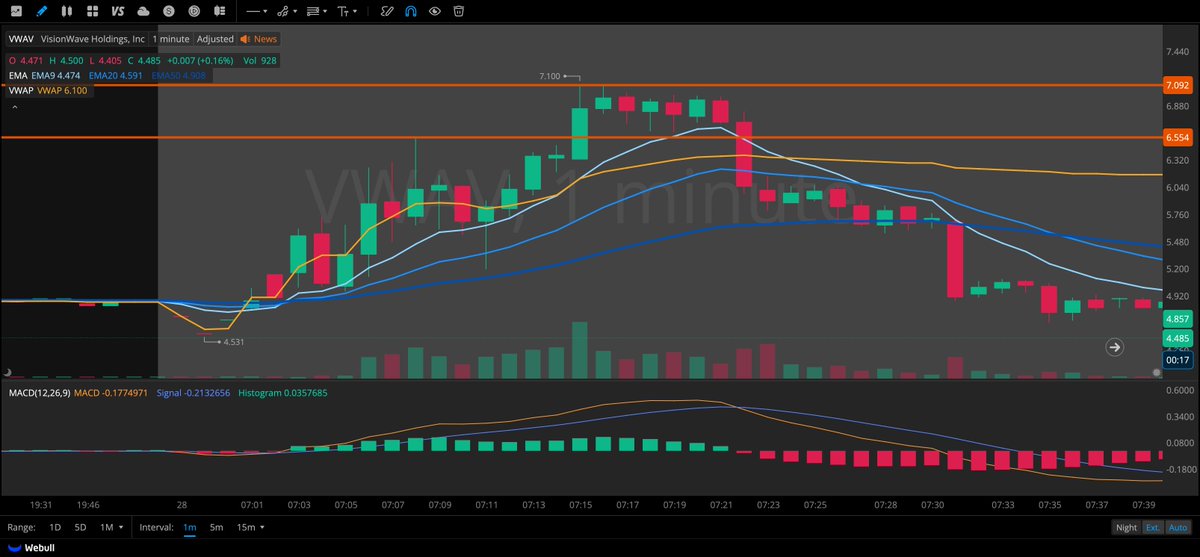Screen dimensions: 1200x557
Task: Expand the path tool dropdown arrow
Action: (295, 12)
